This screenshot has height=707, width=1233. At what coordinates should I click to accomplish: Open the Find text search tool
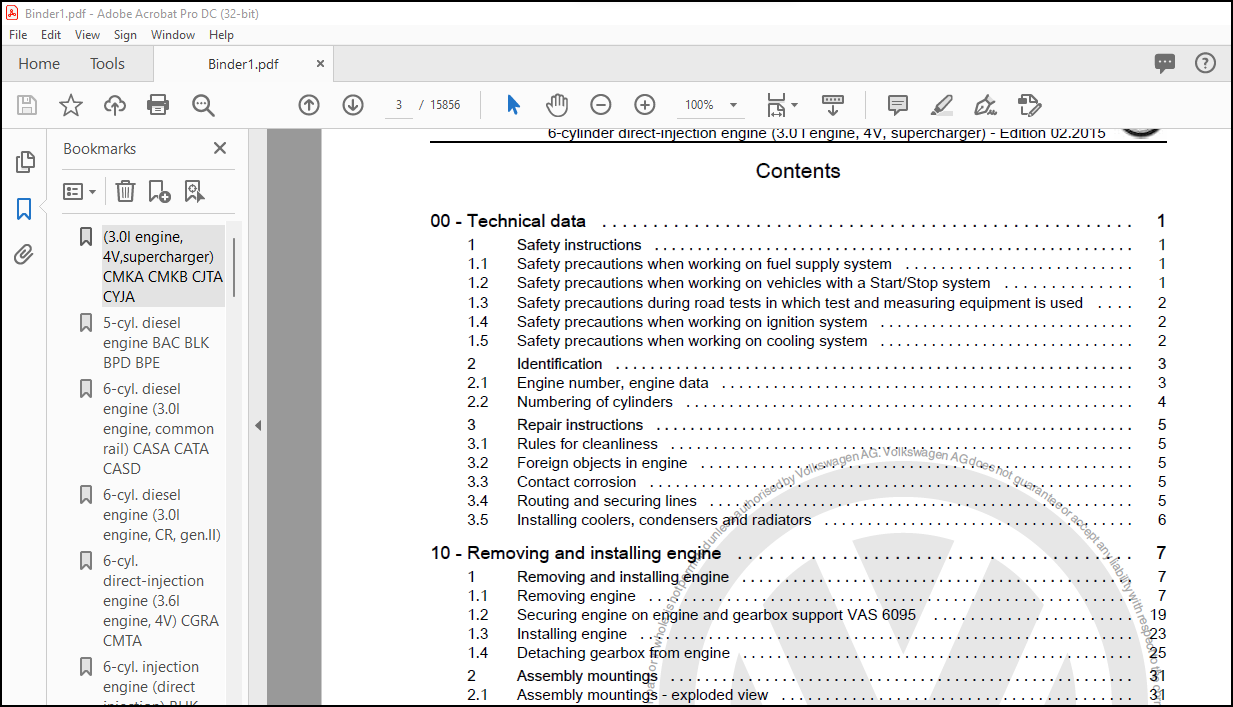[204, 105]
